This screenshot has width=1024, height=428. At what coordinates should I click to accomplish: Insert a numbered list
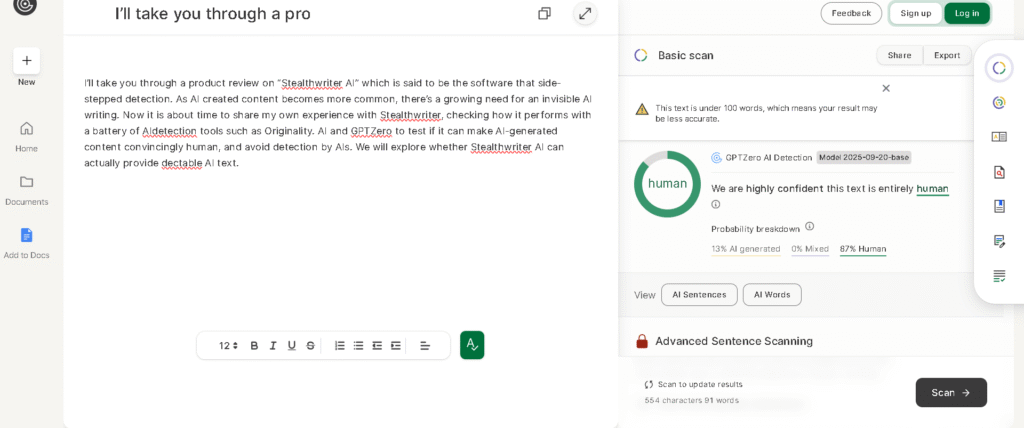point(340,346)
